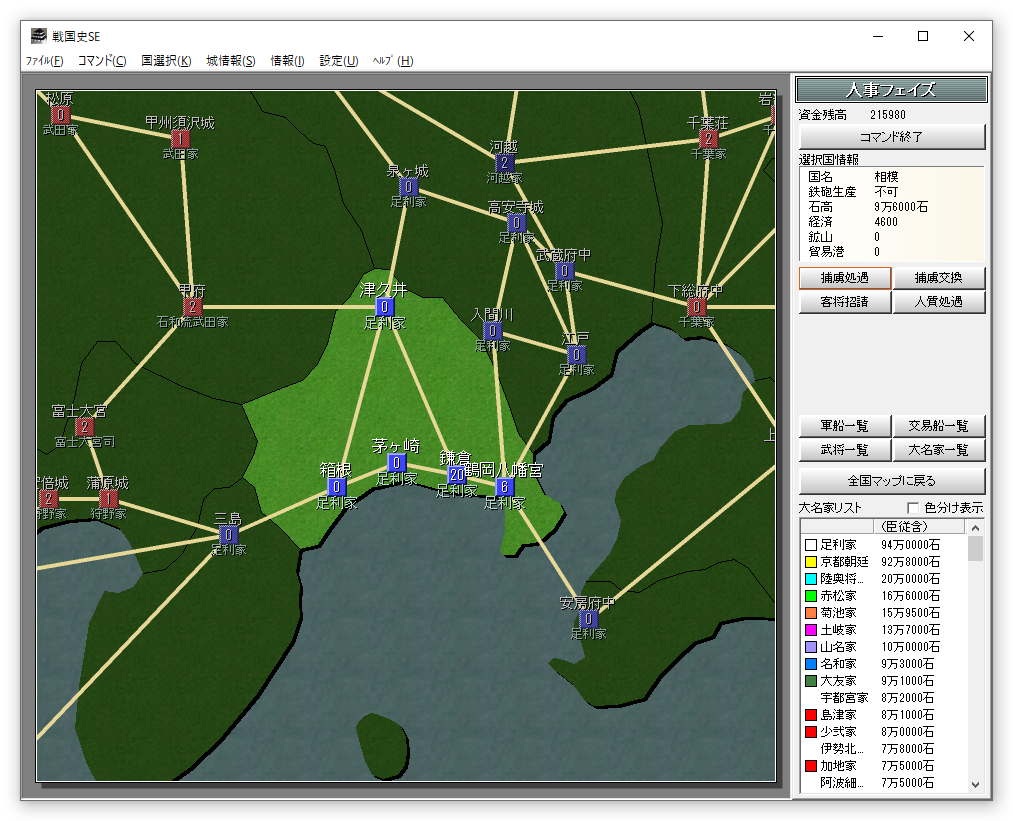Image resolution: width=1013 pixels, height=821 pixels.
Task: Click the yellow 京都朝廷 color swatch
Action: pos(811,563)
